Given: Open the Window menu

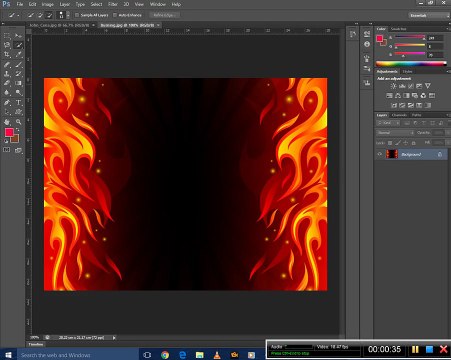Looking at the screenshot, I should pos(158,4).
